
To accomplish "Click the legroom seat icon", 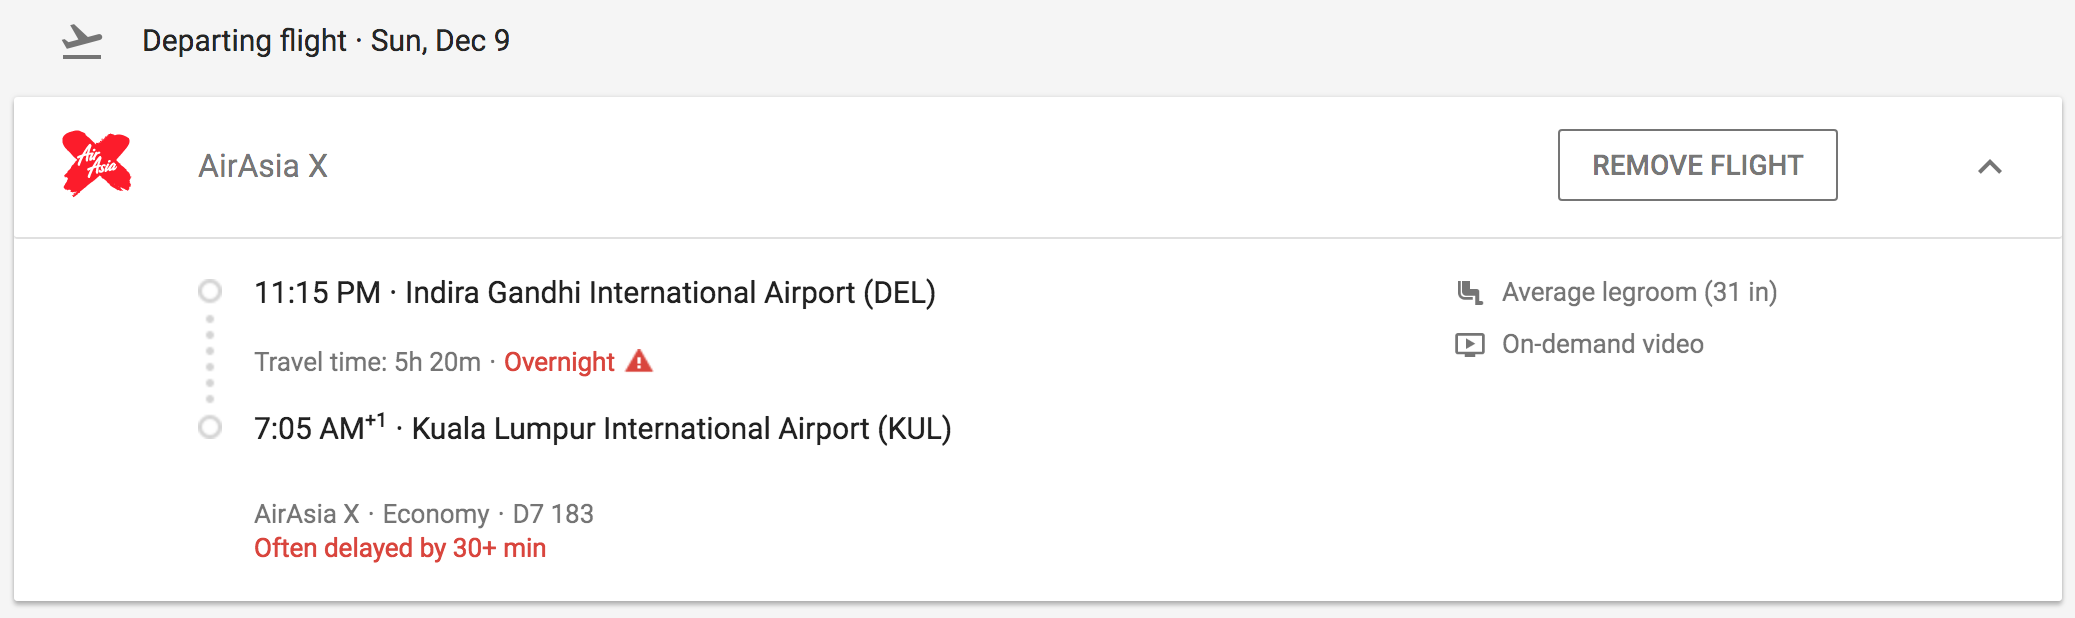I will 1469,292.
